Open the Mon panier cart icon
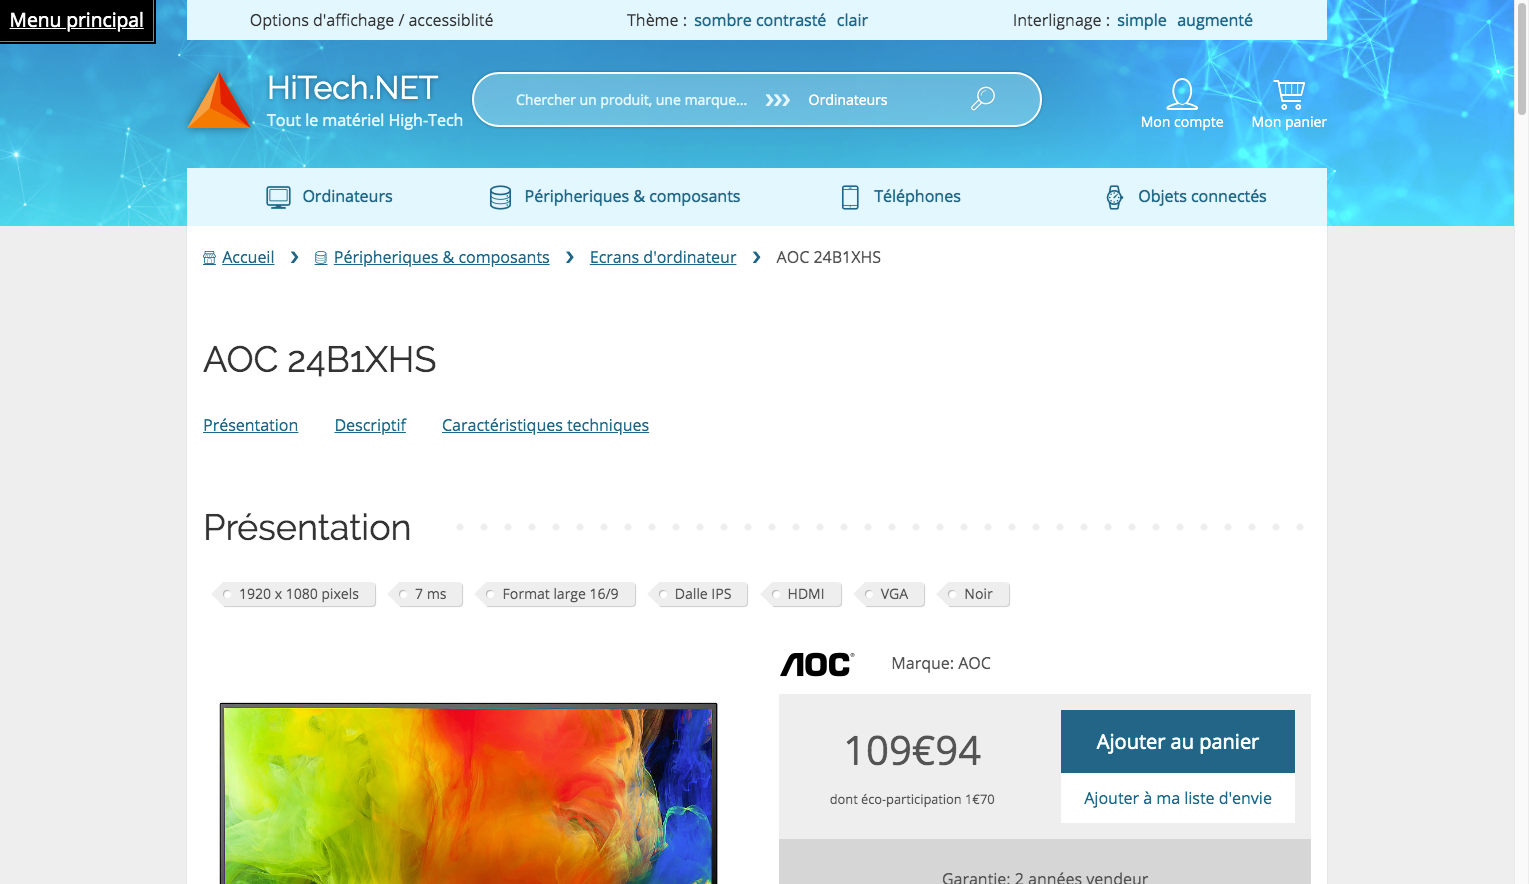Viewport: 1529px width, 884px height. (1289, 94)
